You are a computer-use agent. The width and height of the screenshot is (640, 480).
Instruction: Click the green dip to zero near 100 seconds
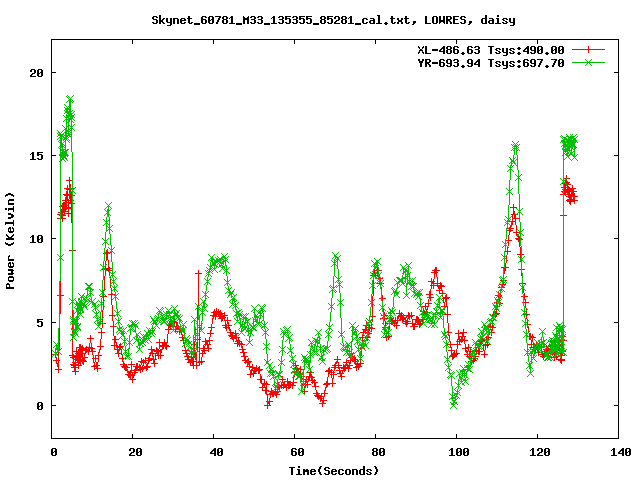click(x=453, y=404)
